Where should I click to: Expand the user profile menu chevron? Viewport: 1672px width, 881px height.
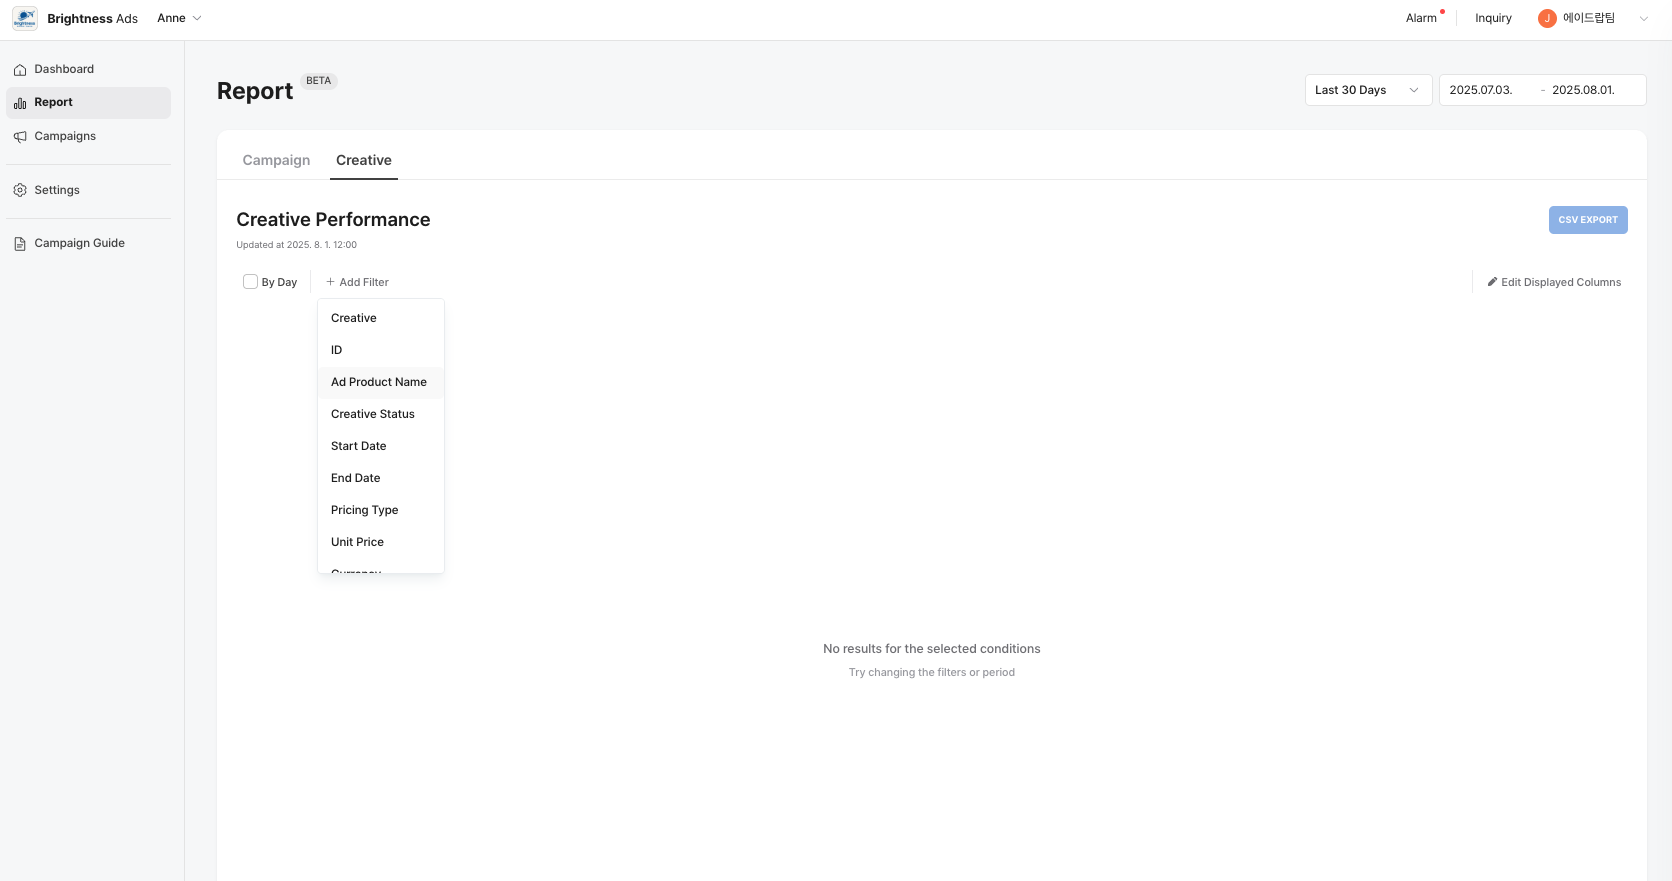(1643, 19)
